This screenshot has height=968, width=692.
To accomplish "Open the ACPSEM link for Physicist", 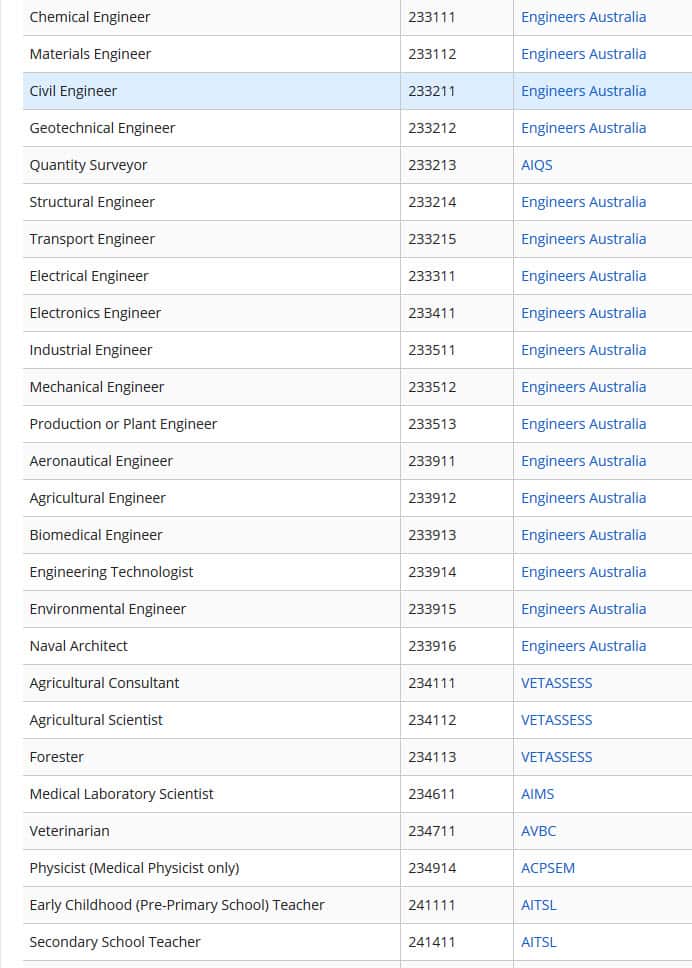I will [548, 867].
